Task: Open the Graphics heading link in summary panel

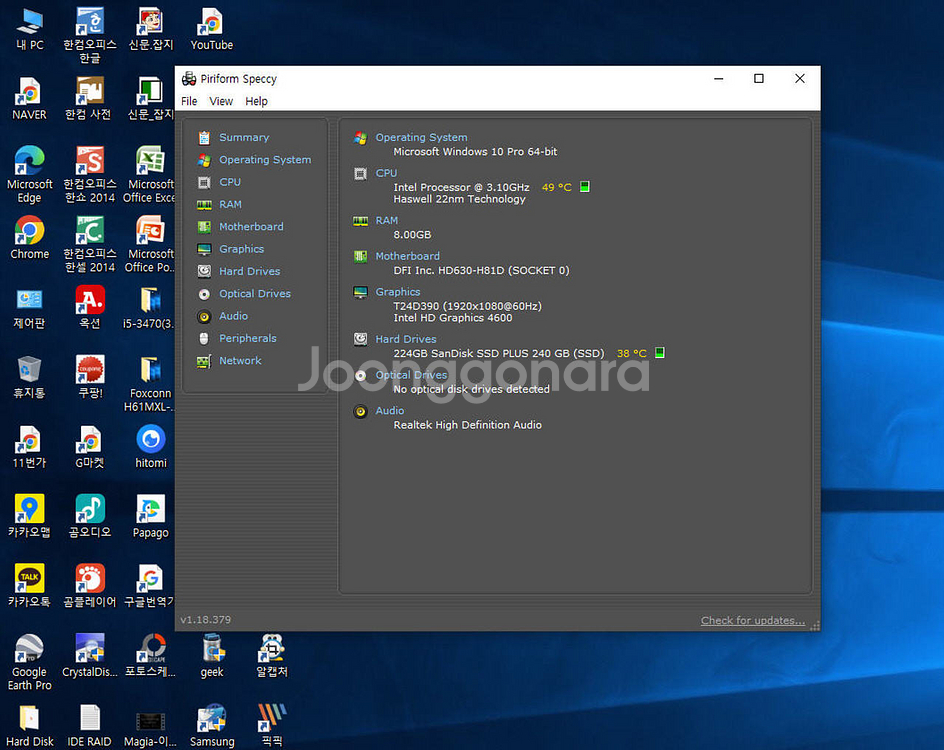Action: (x=398, y=291)
